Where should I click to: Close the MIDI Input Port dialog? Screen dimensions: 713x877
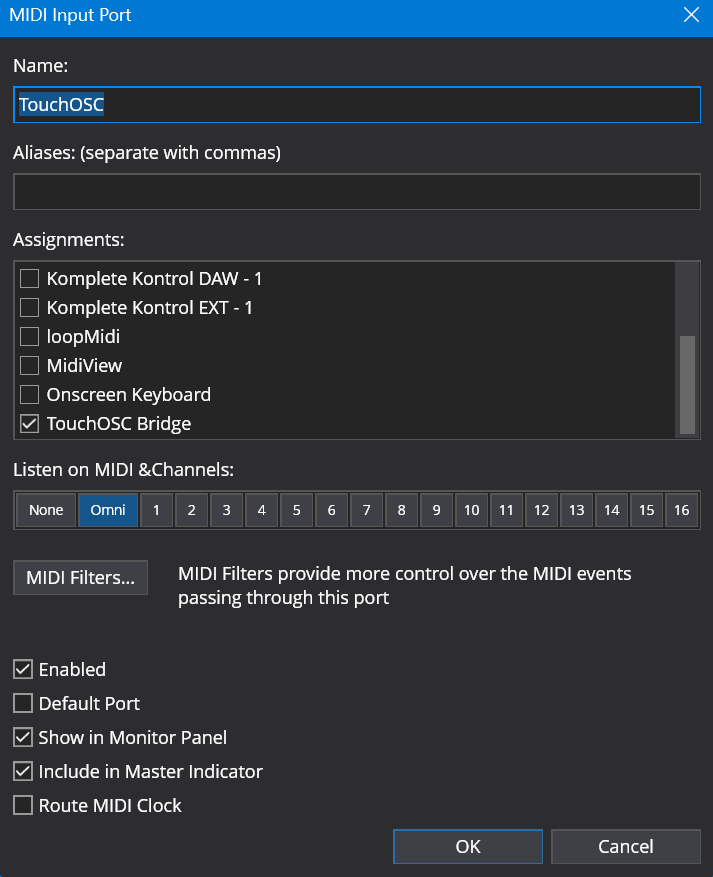[690, 16]
